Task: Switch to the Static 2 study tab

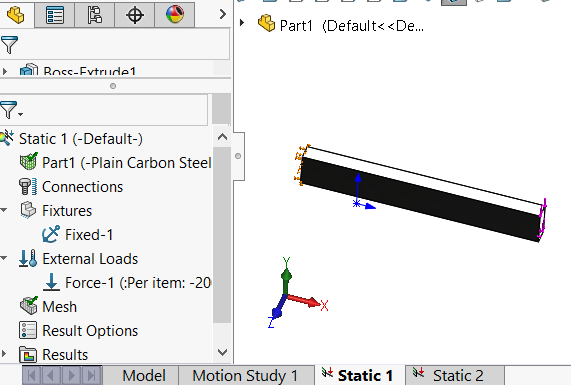Action: coord(455,375)
